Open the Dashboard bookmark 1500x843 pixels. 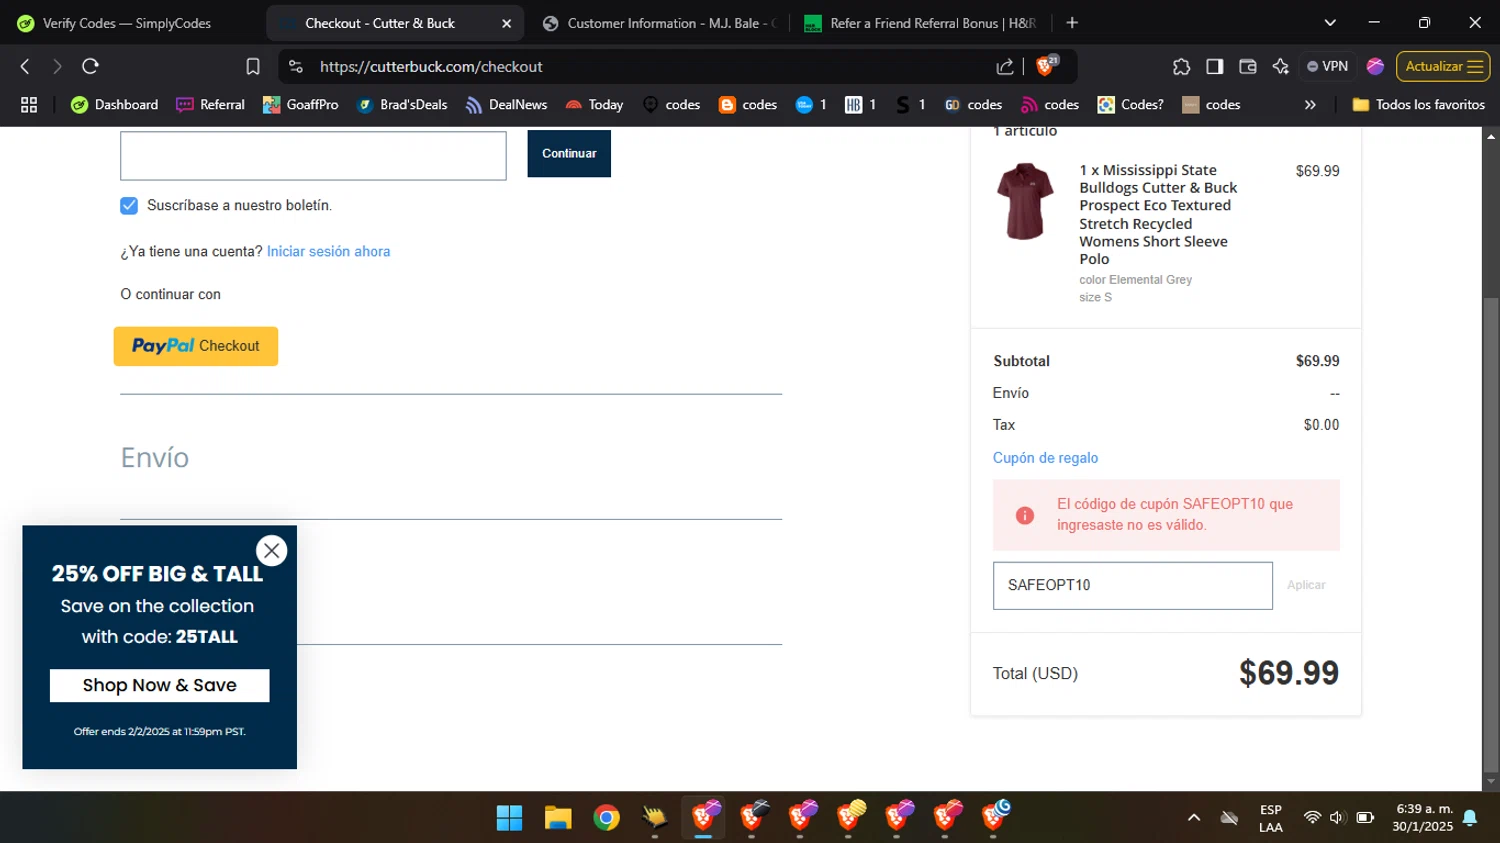[x=115, y=104]
